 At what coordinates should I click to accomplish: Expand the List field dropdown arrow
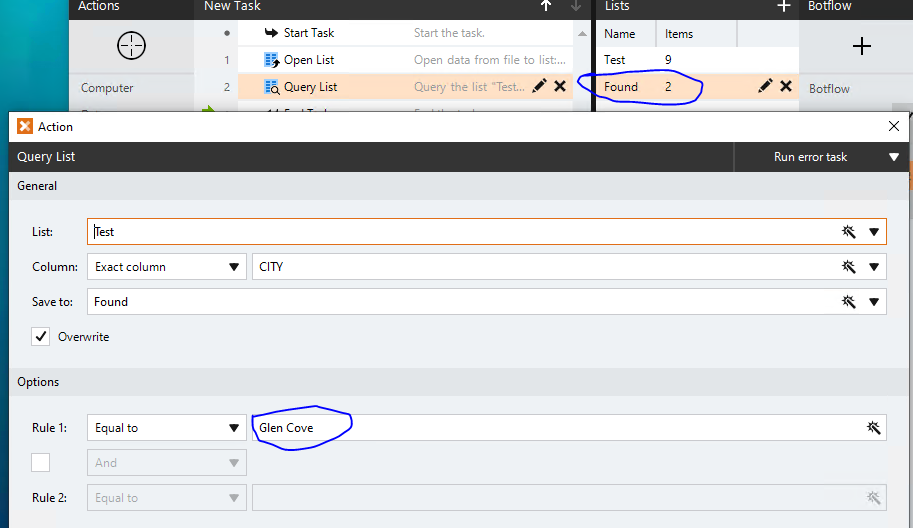(874, 232)
